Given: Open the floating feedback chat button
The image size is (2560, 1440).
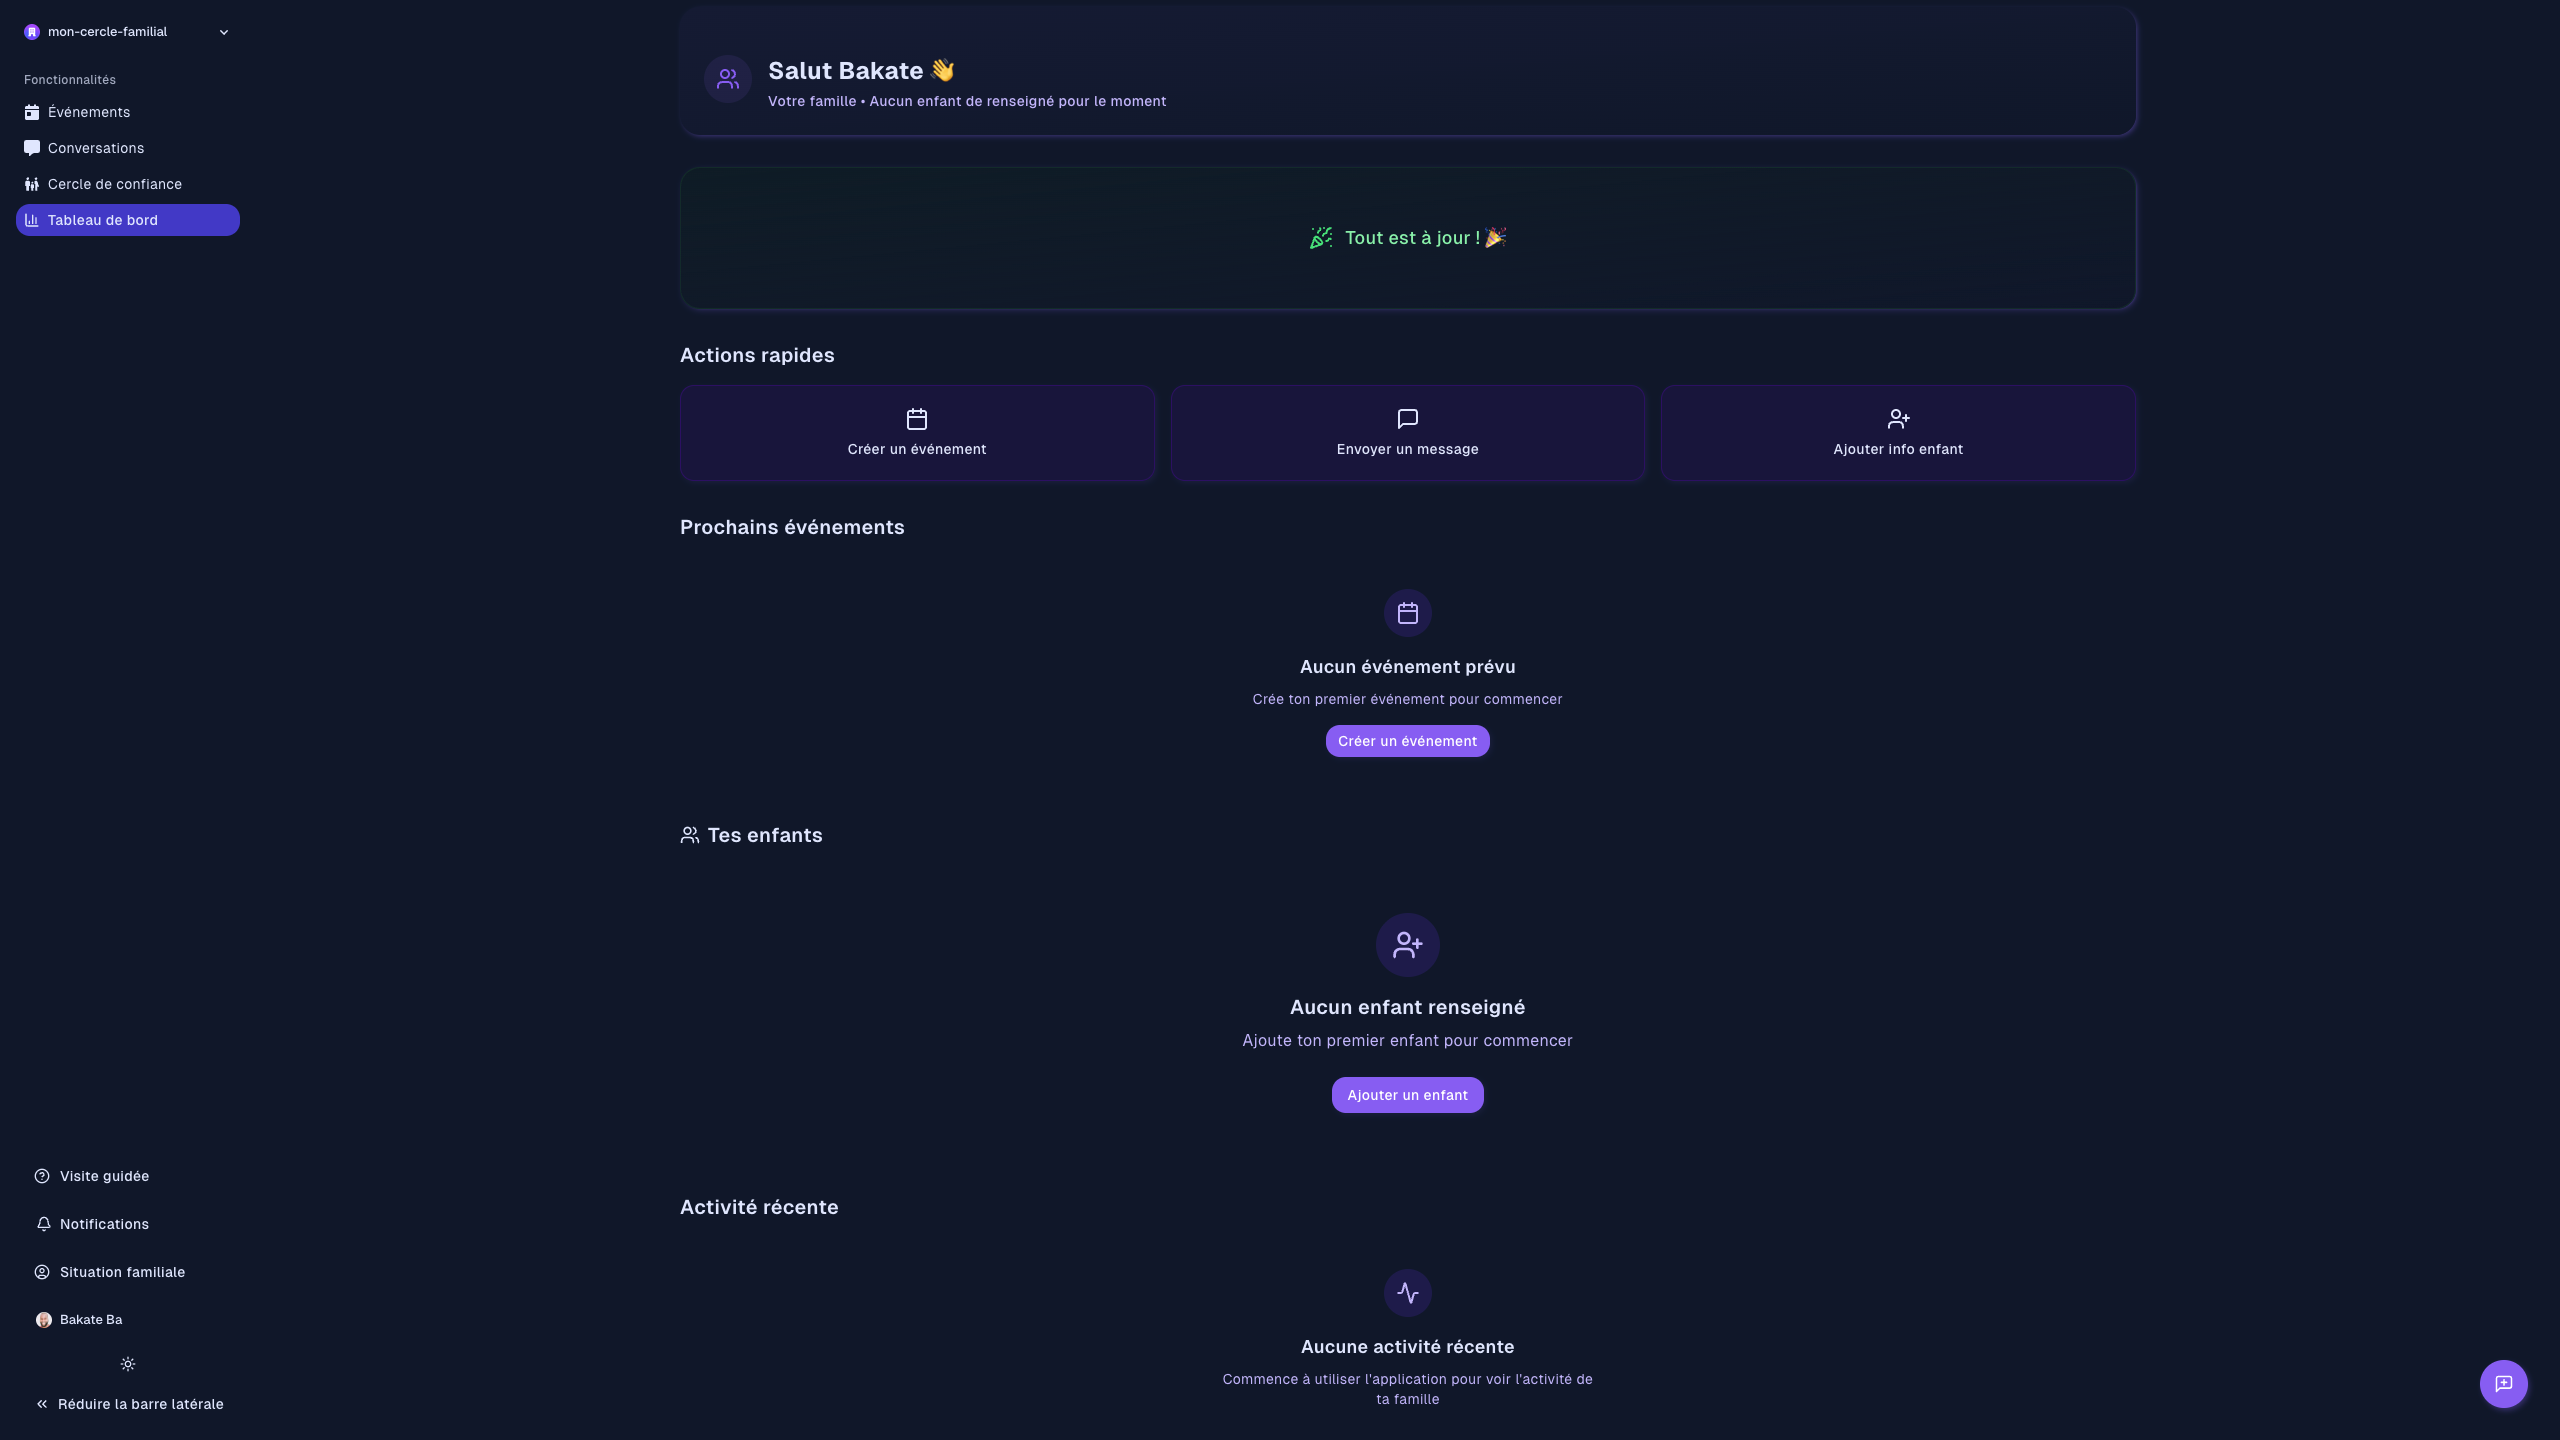Looking at the screenshot, I should [x=2503, y=1384].
